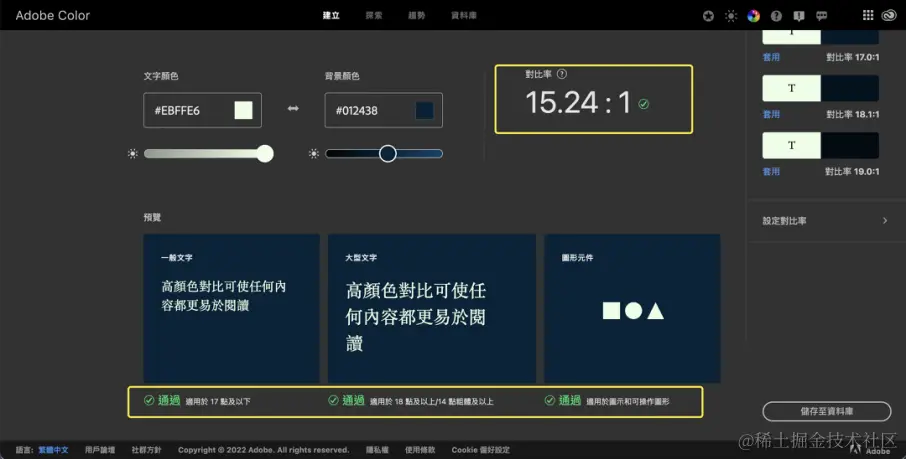Switch to the 資料庫 tab
The width and height of the screenshot is (906, 459).
[464, 16]
